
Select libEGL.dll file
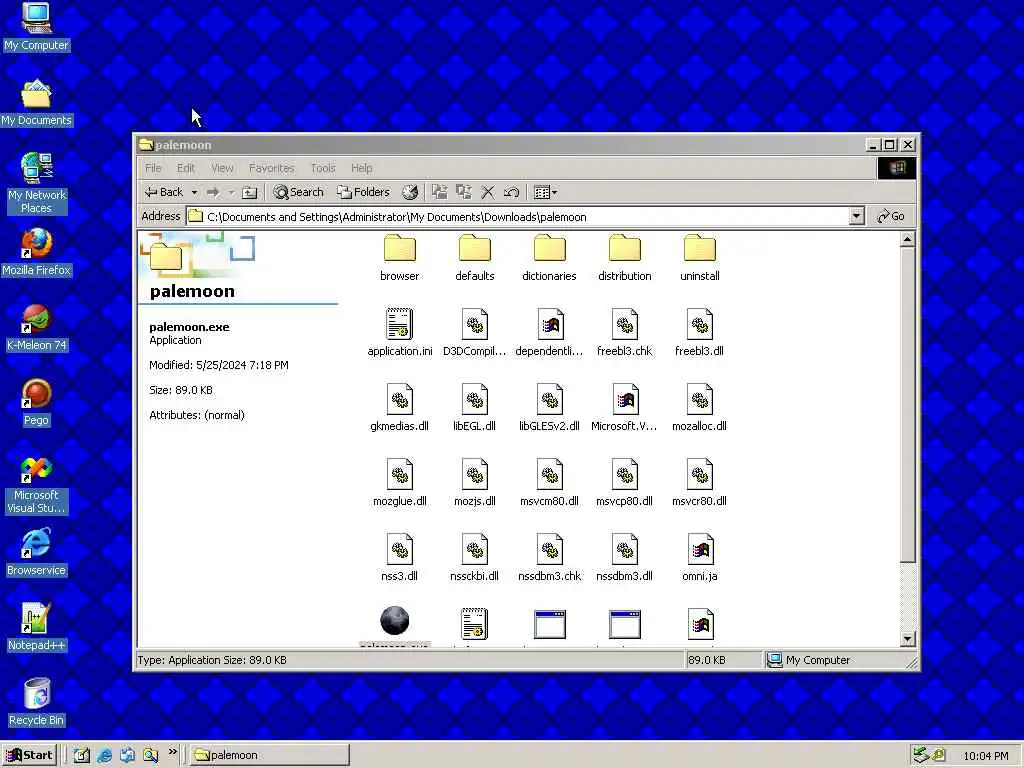point(474,408)
